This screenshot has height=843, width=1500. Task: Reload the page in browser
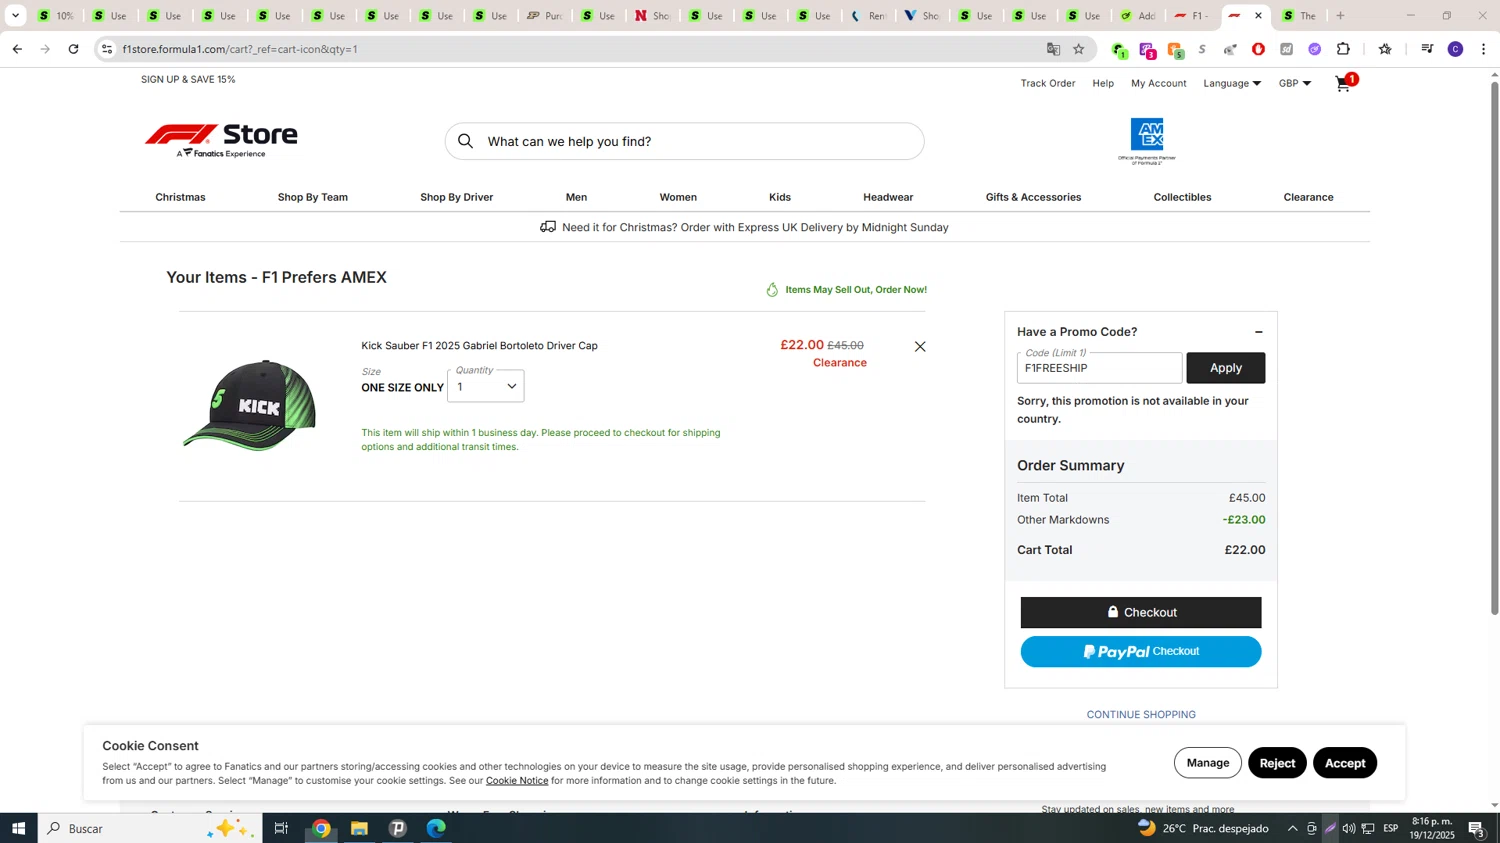(x=73, y=49)
